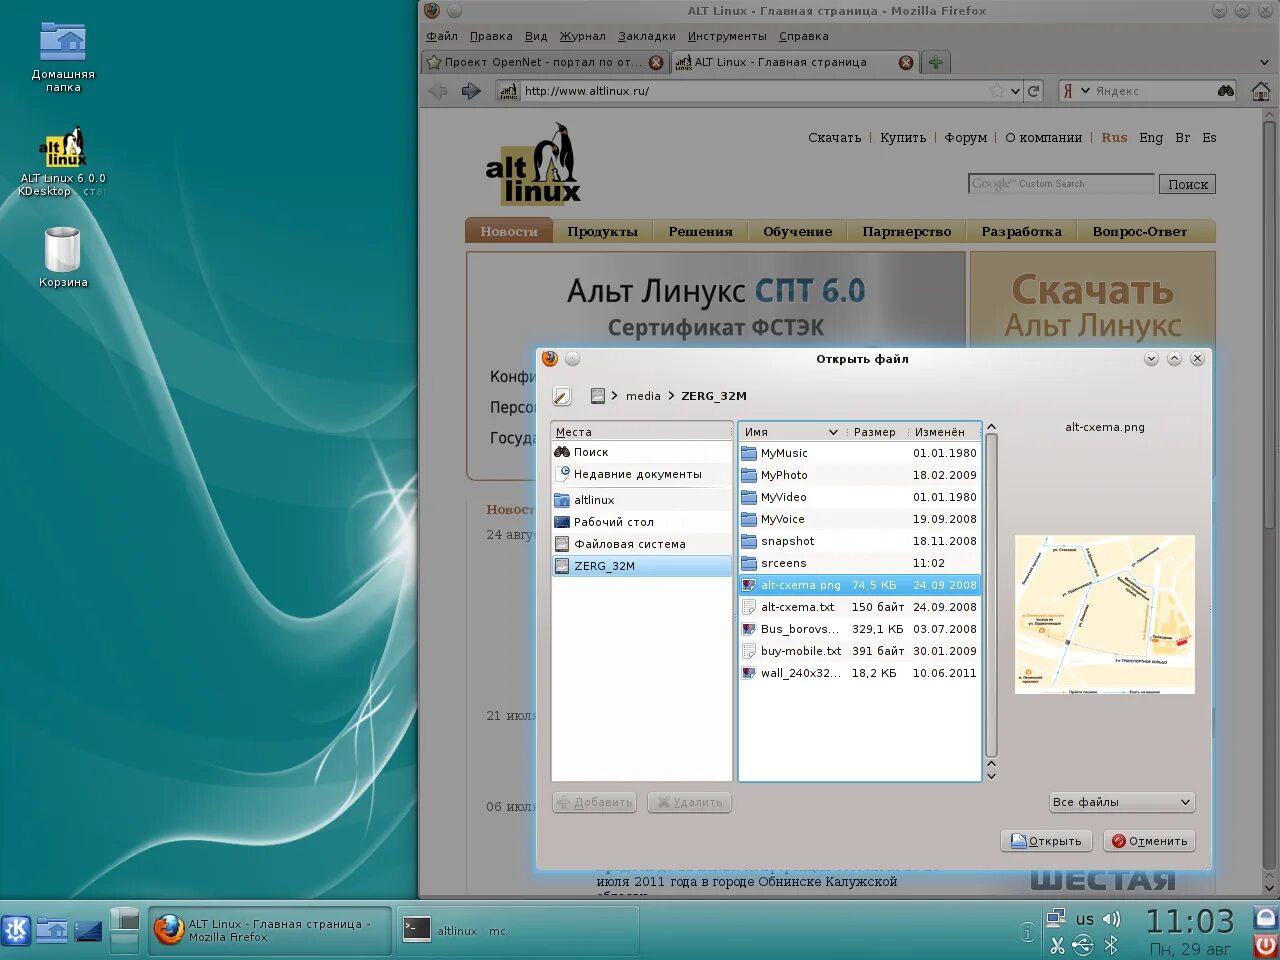Open the KDE application launcher menu
Viewport: 1280px width, 960px height.
coord(16,930)
